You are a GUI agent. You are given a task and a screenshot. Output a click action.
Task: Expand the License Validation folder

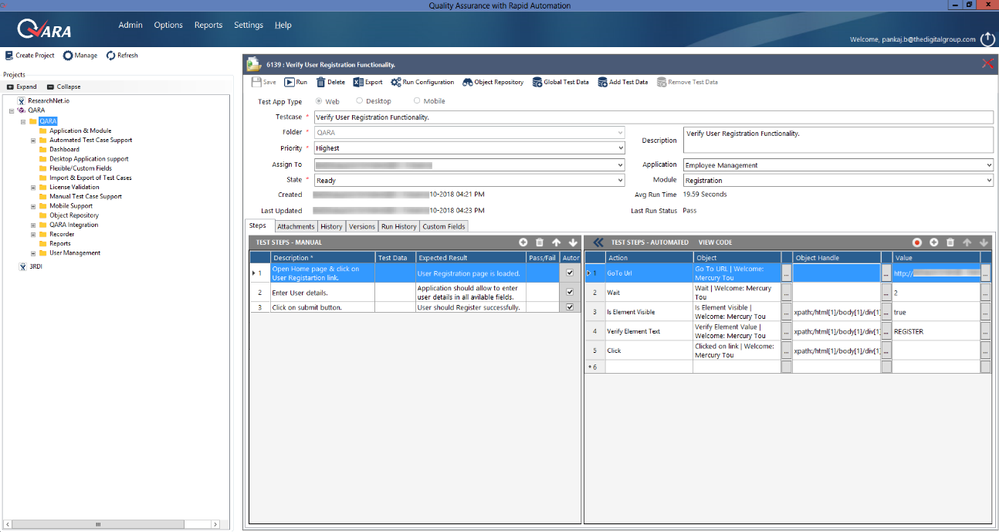[x=33, y=187]
